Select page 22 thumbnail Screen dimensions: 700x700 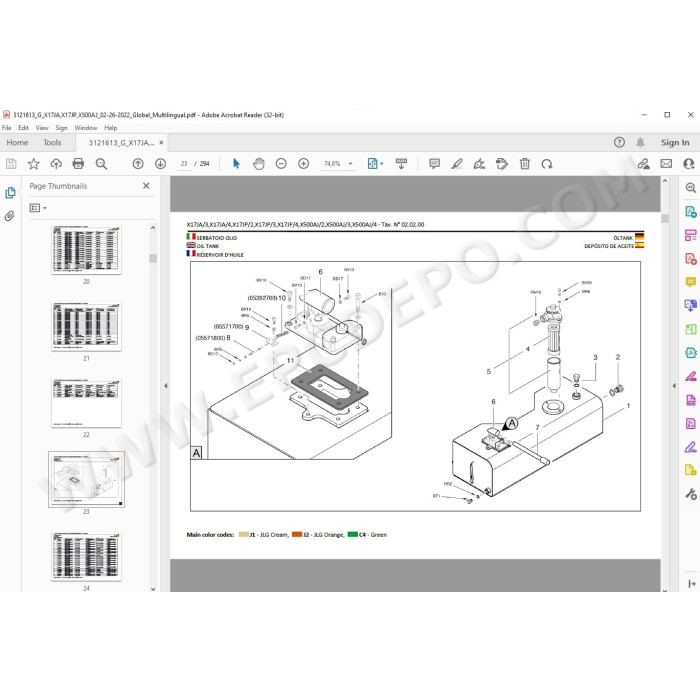[x=86, y=403]
